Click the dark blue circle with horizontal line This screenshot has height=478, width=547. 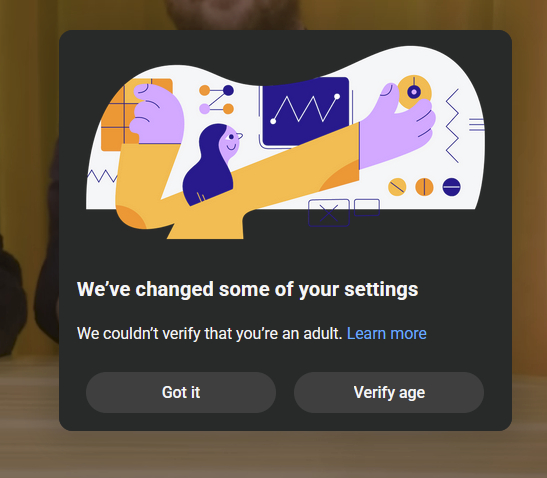click(x=451, y=187)
